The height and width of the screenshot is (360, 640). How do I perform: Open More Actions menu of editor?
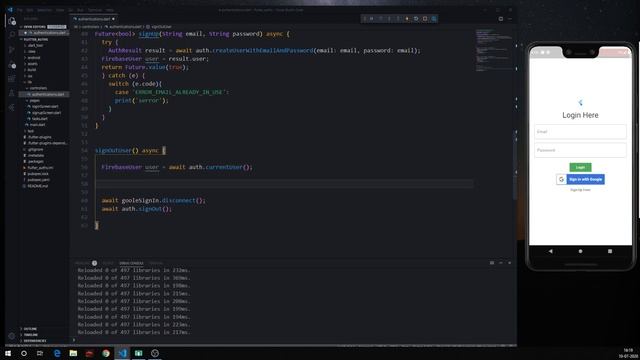click(x=510, y=19)
